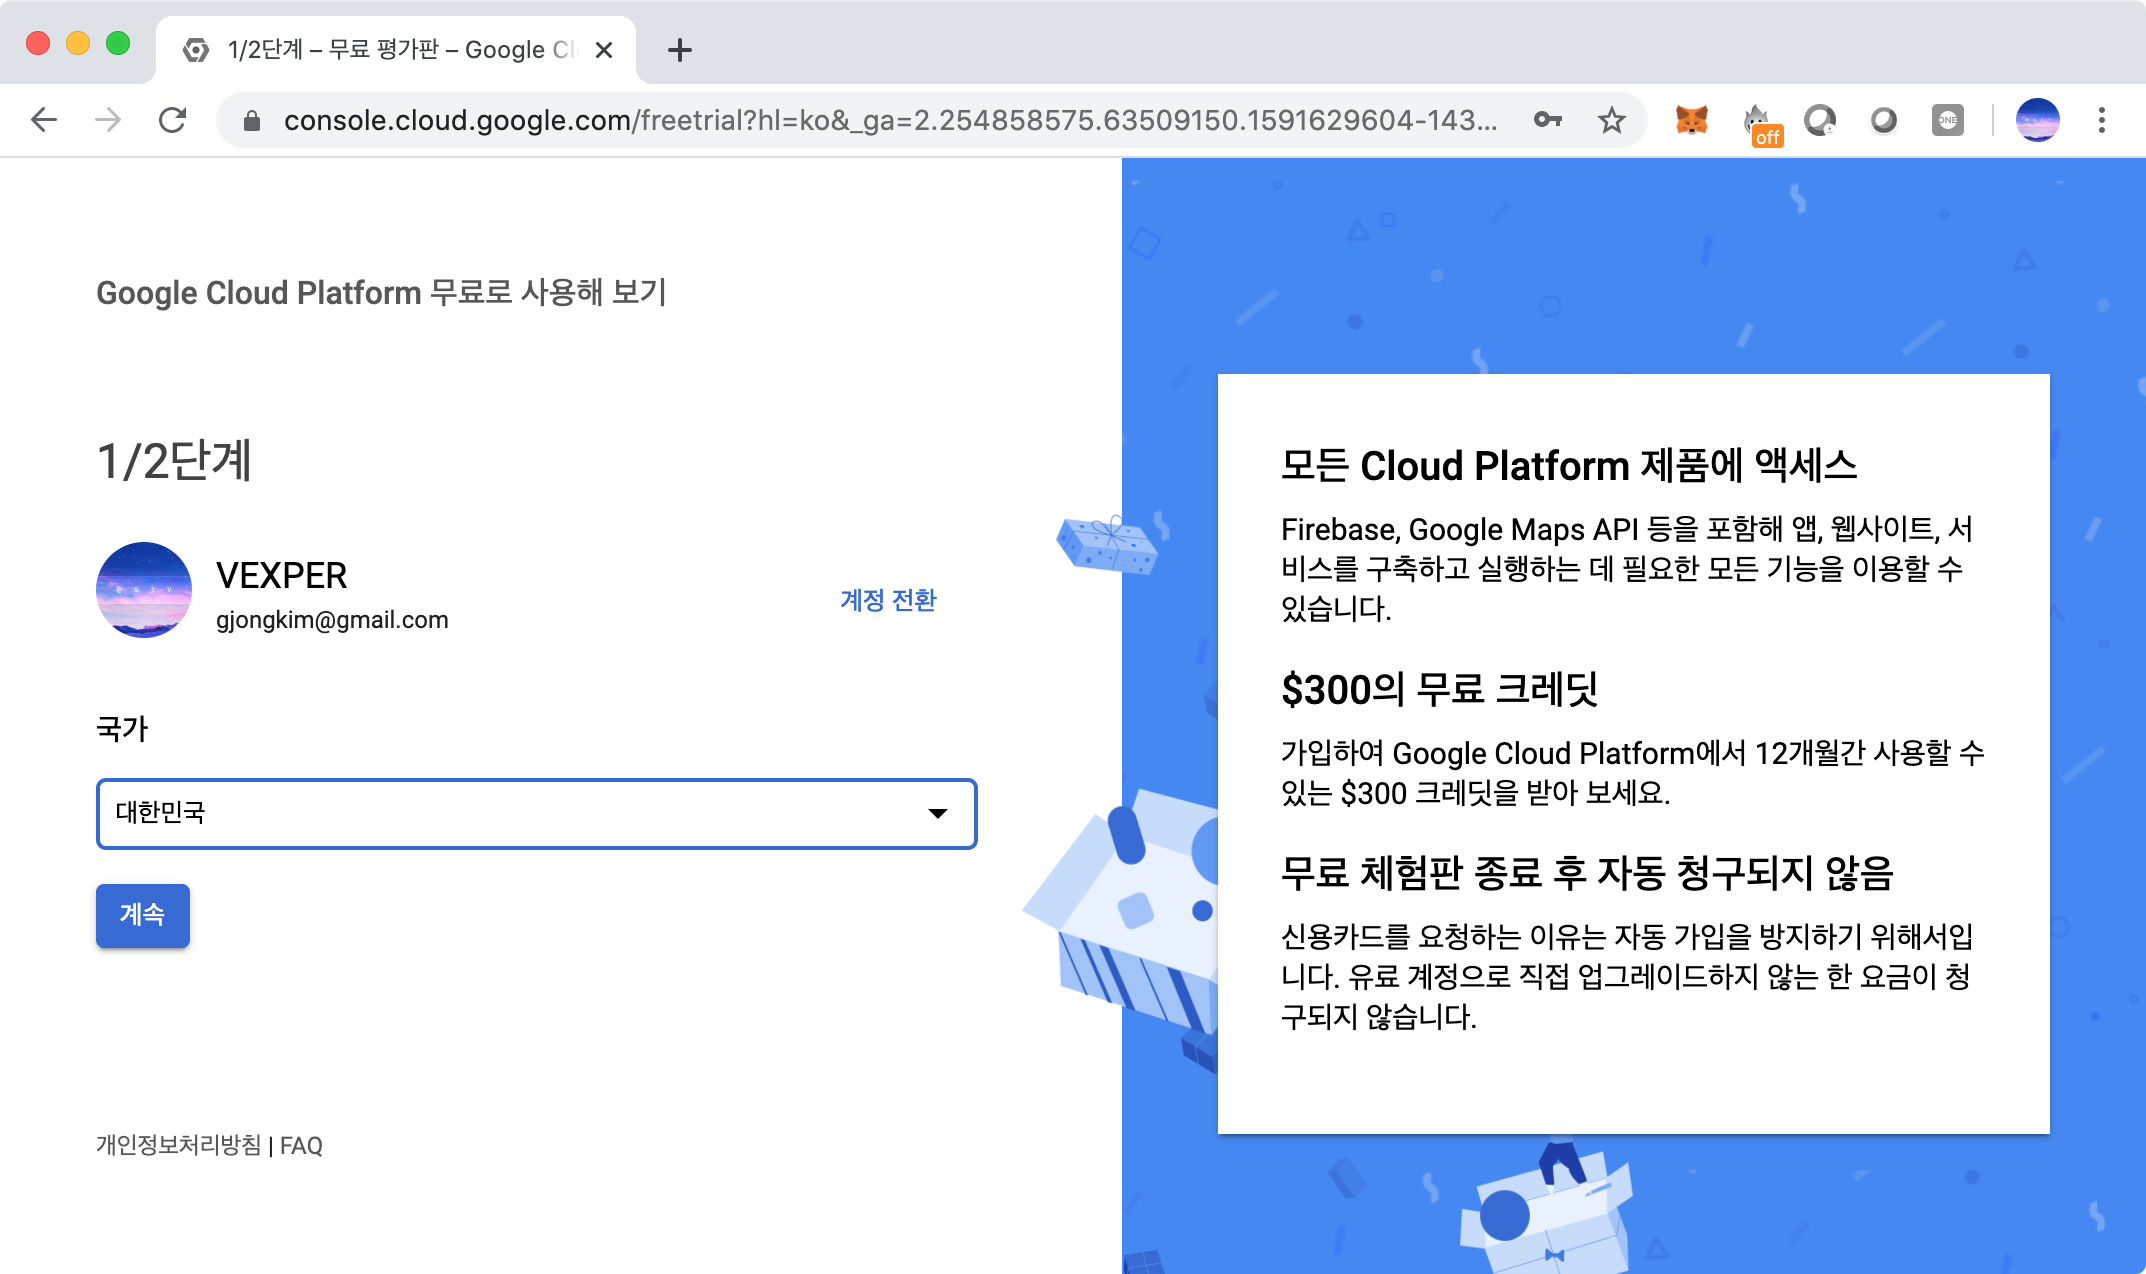The image size is (2146, 1274).
Task: Click the browser back arrow
Action: coord(44,121)
